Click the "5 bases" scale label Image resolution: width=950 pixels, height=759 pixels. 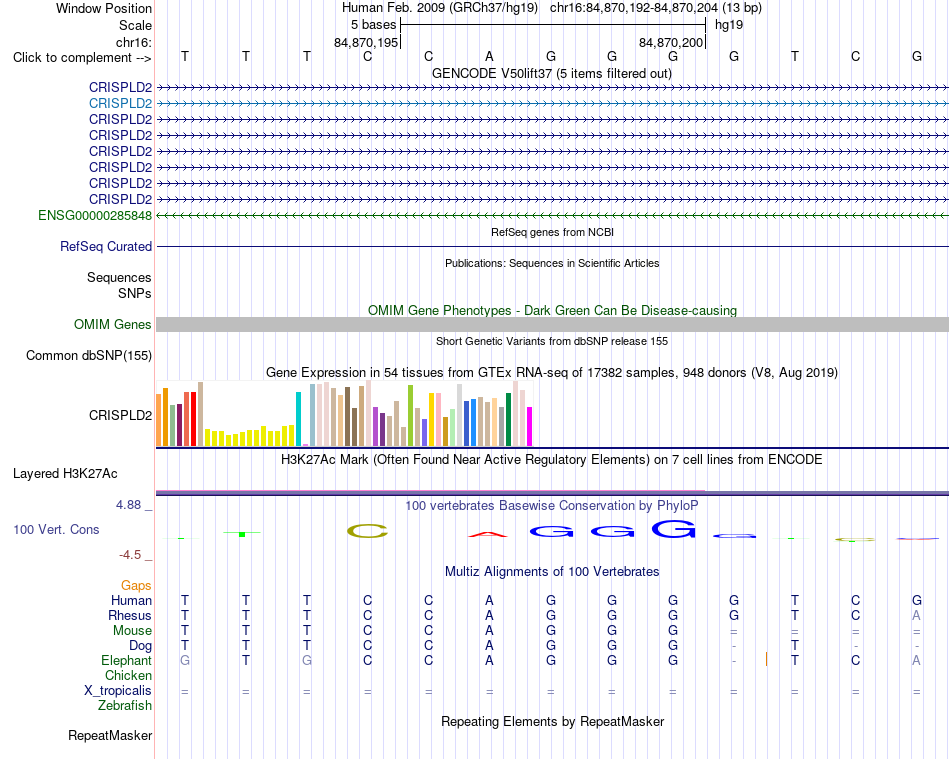[x=373, y=25]
